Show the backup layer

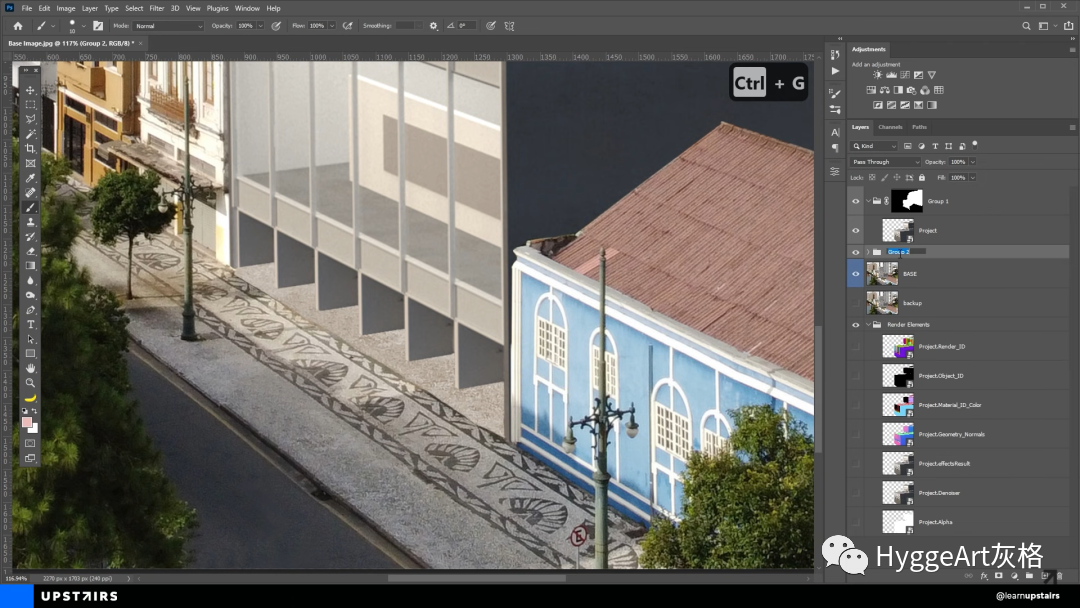point(855,303)
